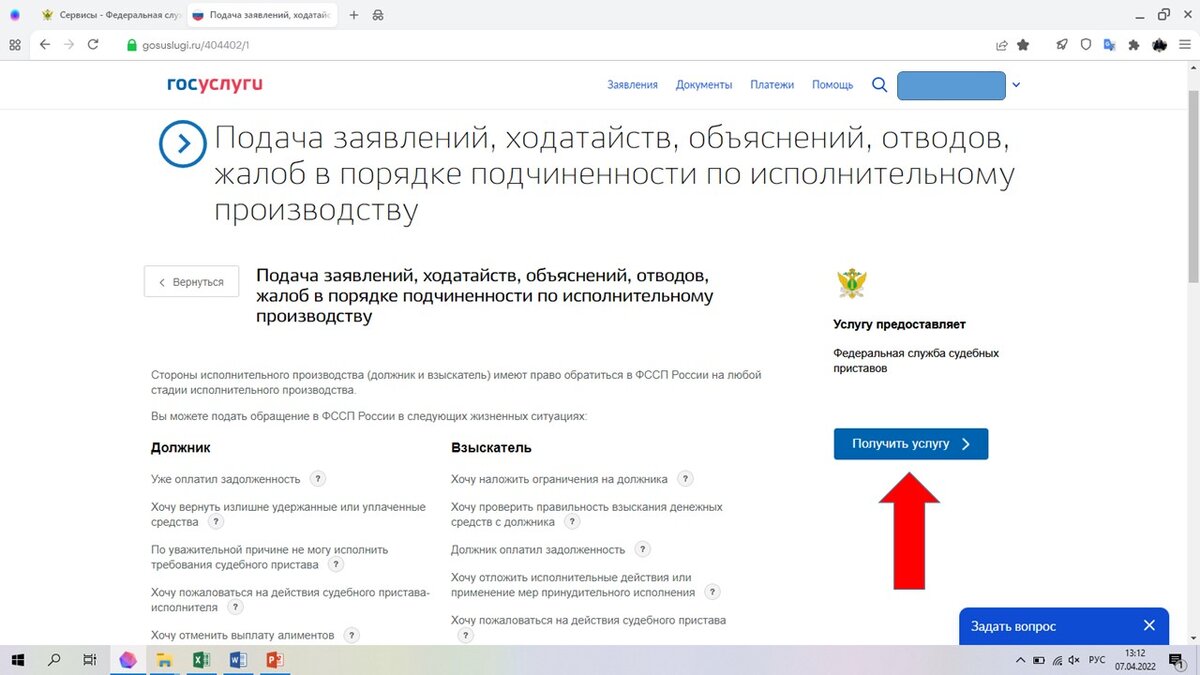The image size is (1200, 675).
Task: Reload the page with refresh icon
Action: [x=93, y=45]
